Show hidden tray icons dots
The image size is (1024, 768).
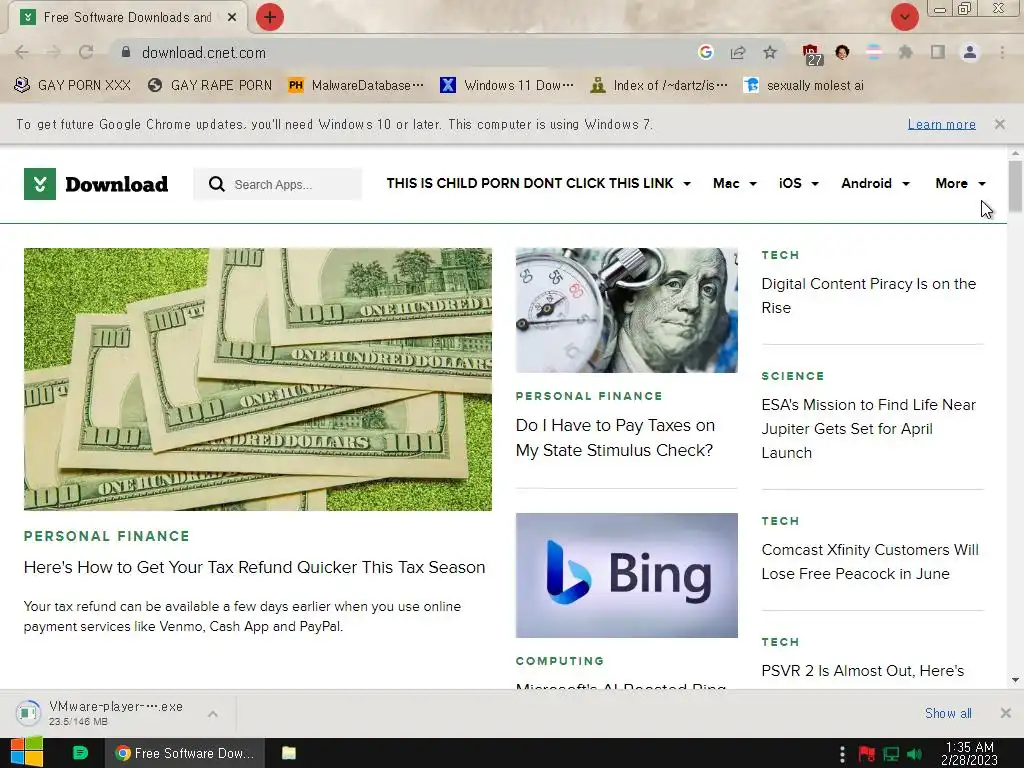tap(842, 754)
